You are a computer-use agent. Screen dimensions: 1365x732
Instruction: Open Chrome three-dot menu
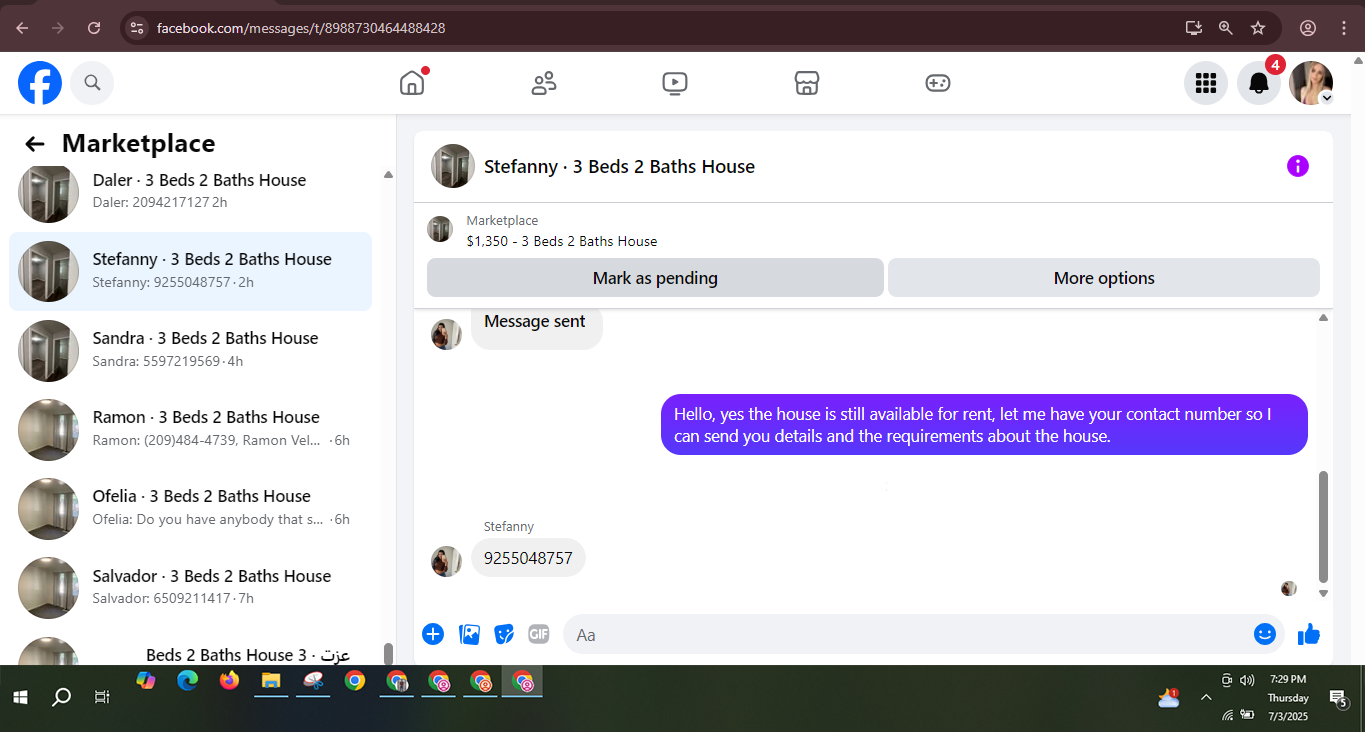[x=1343, y=28]
